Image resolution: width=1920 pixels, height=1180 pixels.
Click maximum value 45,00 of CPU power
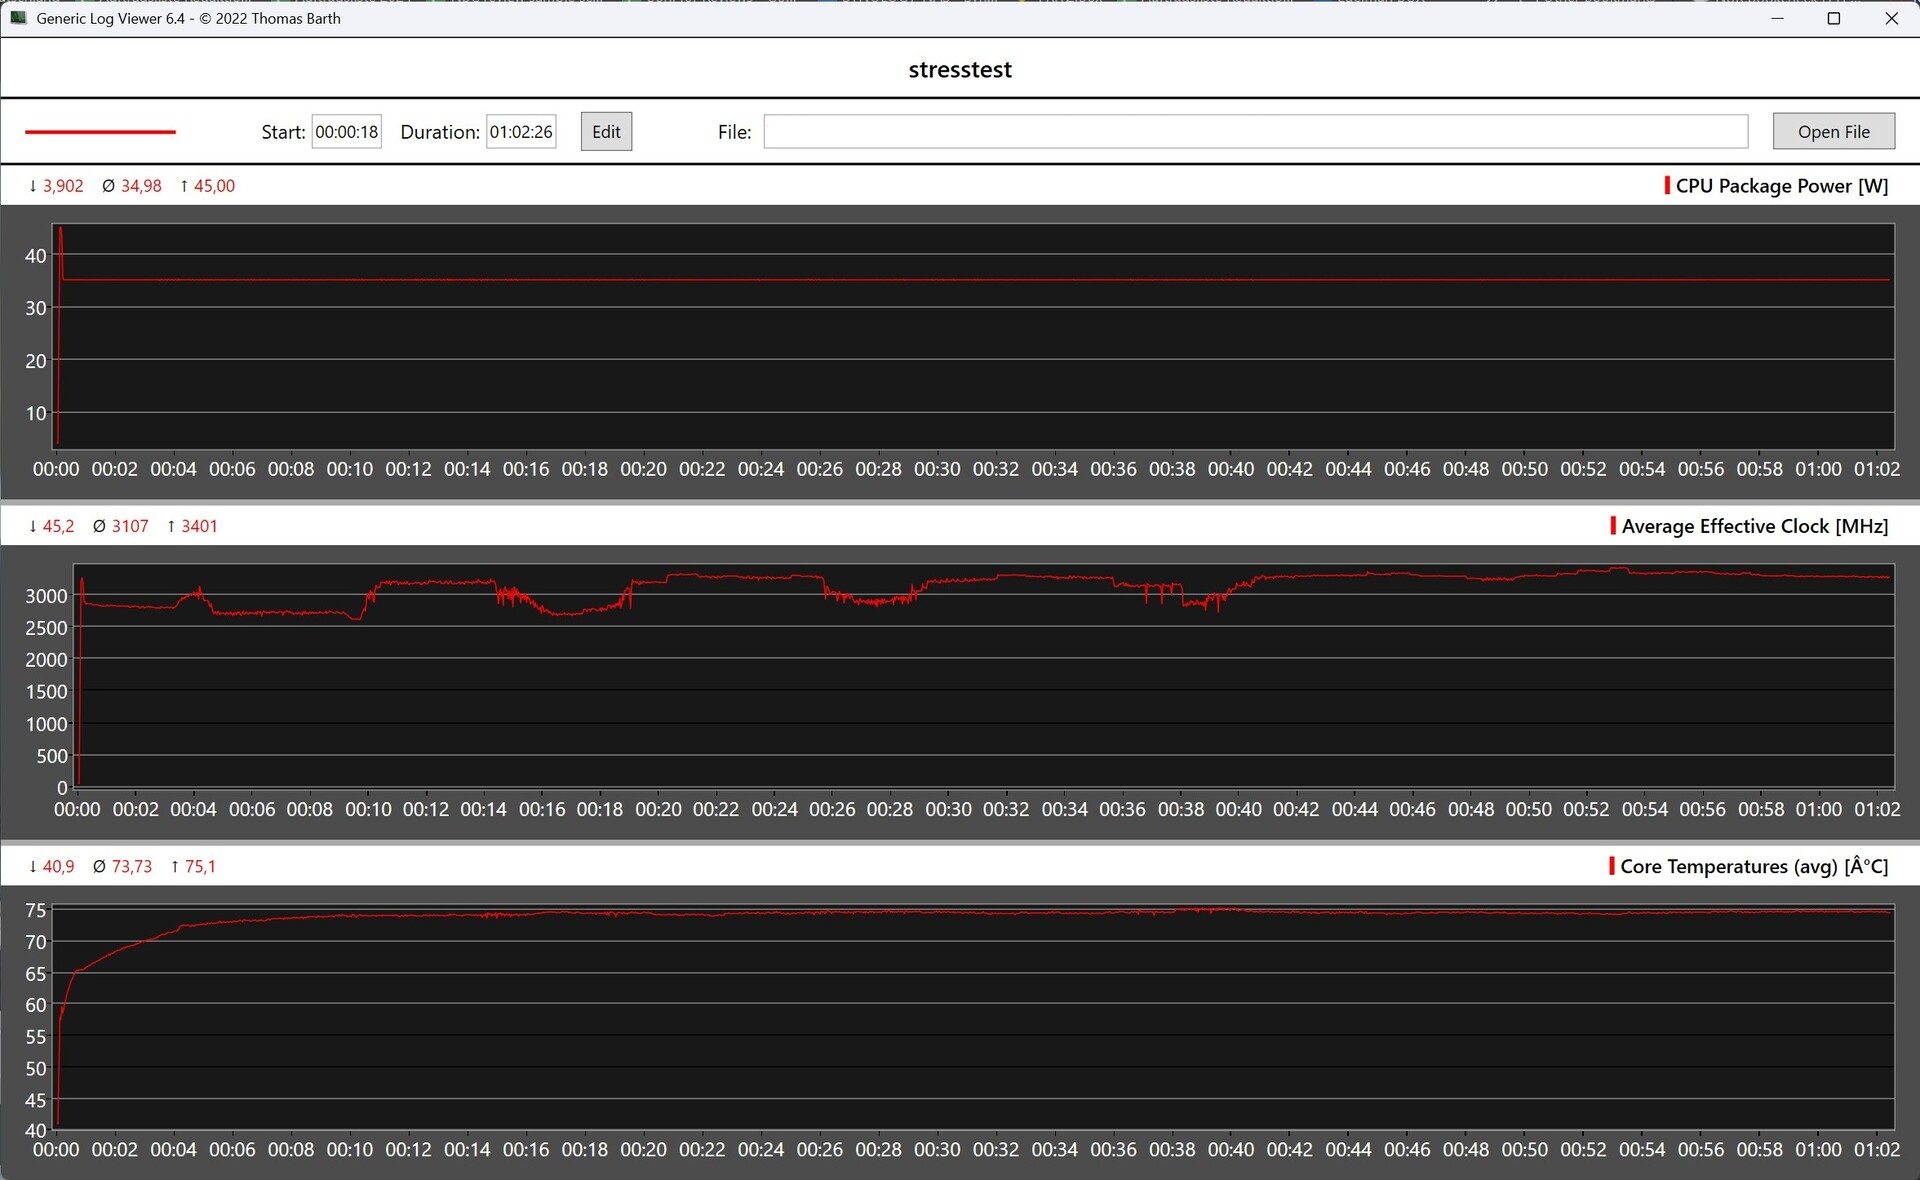214,186
